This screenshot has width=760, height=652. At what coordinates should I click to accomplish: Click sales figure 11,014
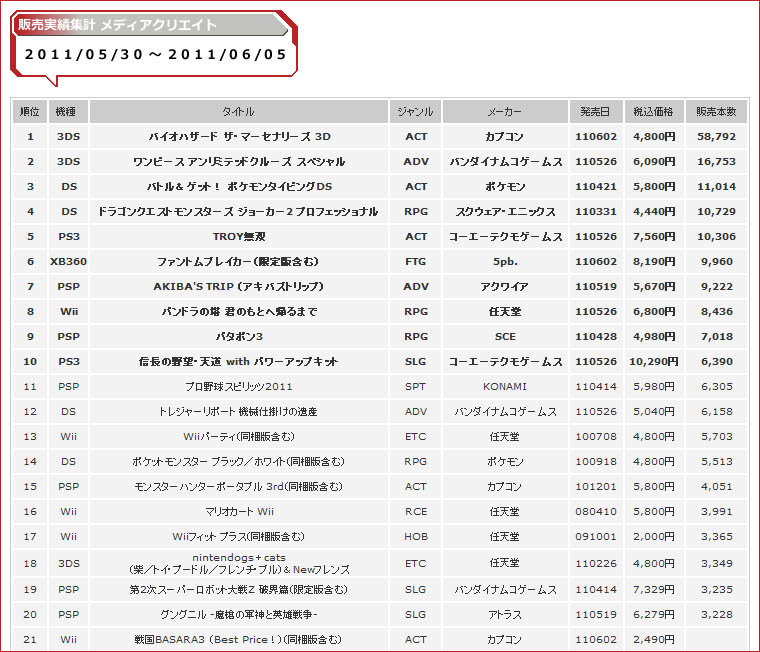click(716, 187)
